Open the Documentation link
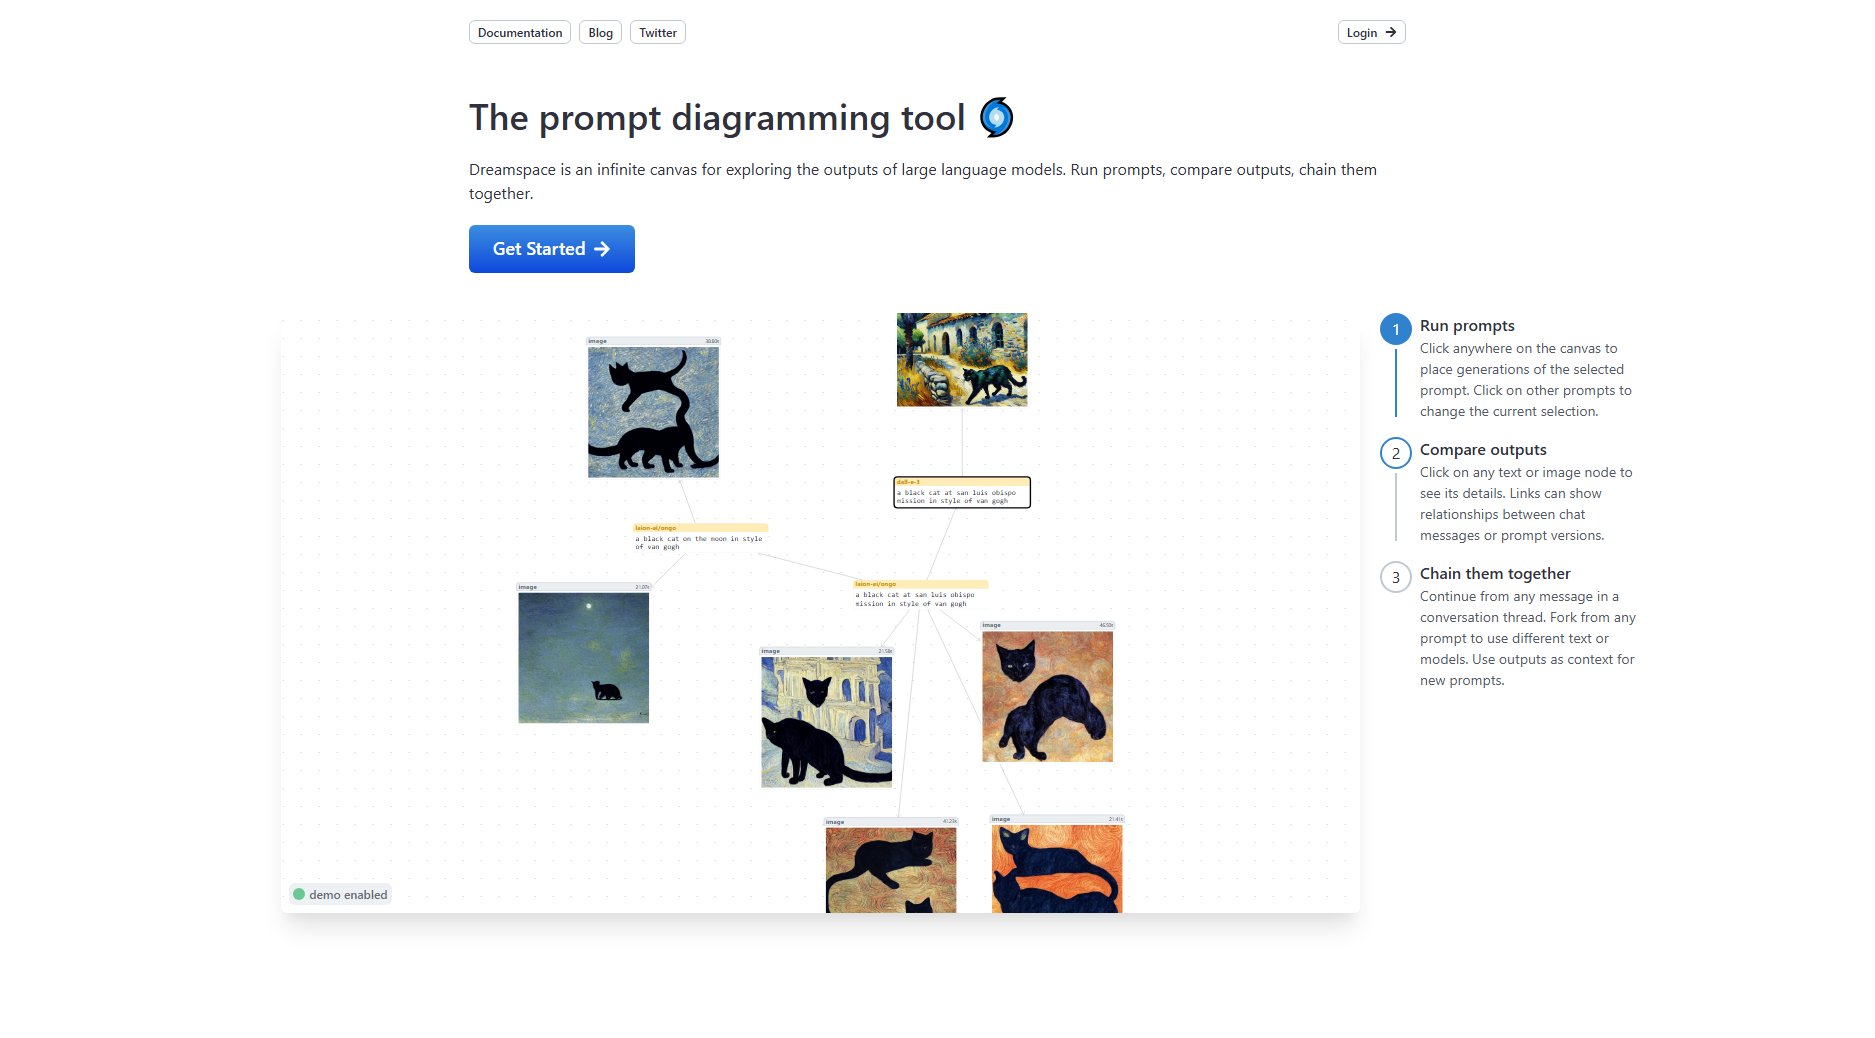 [520, 32]
